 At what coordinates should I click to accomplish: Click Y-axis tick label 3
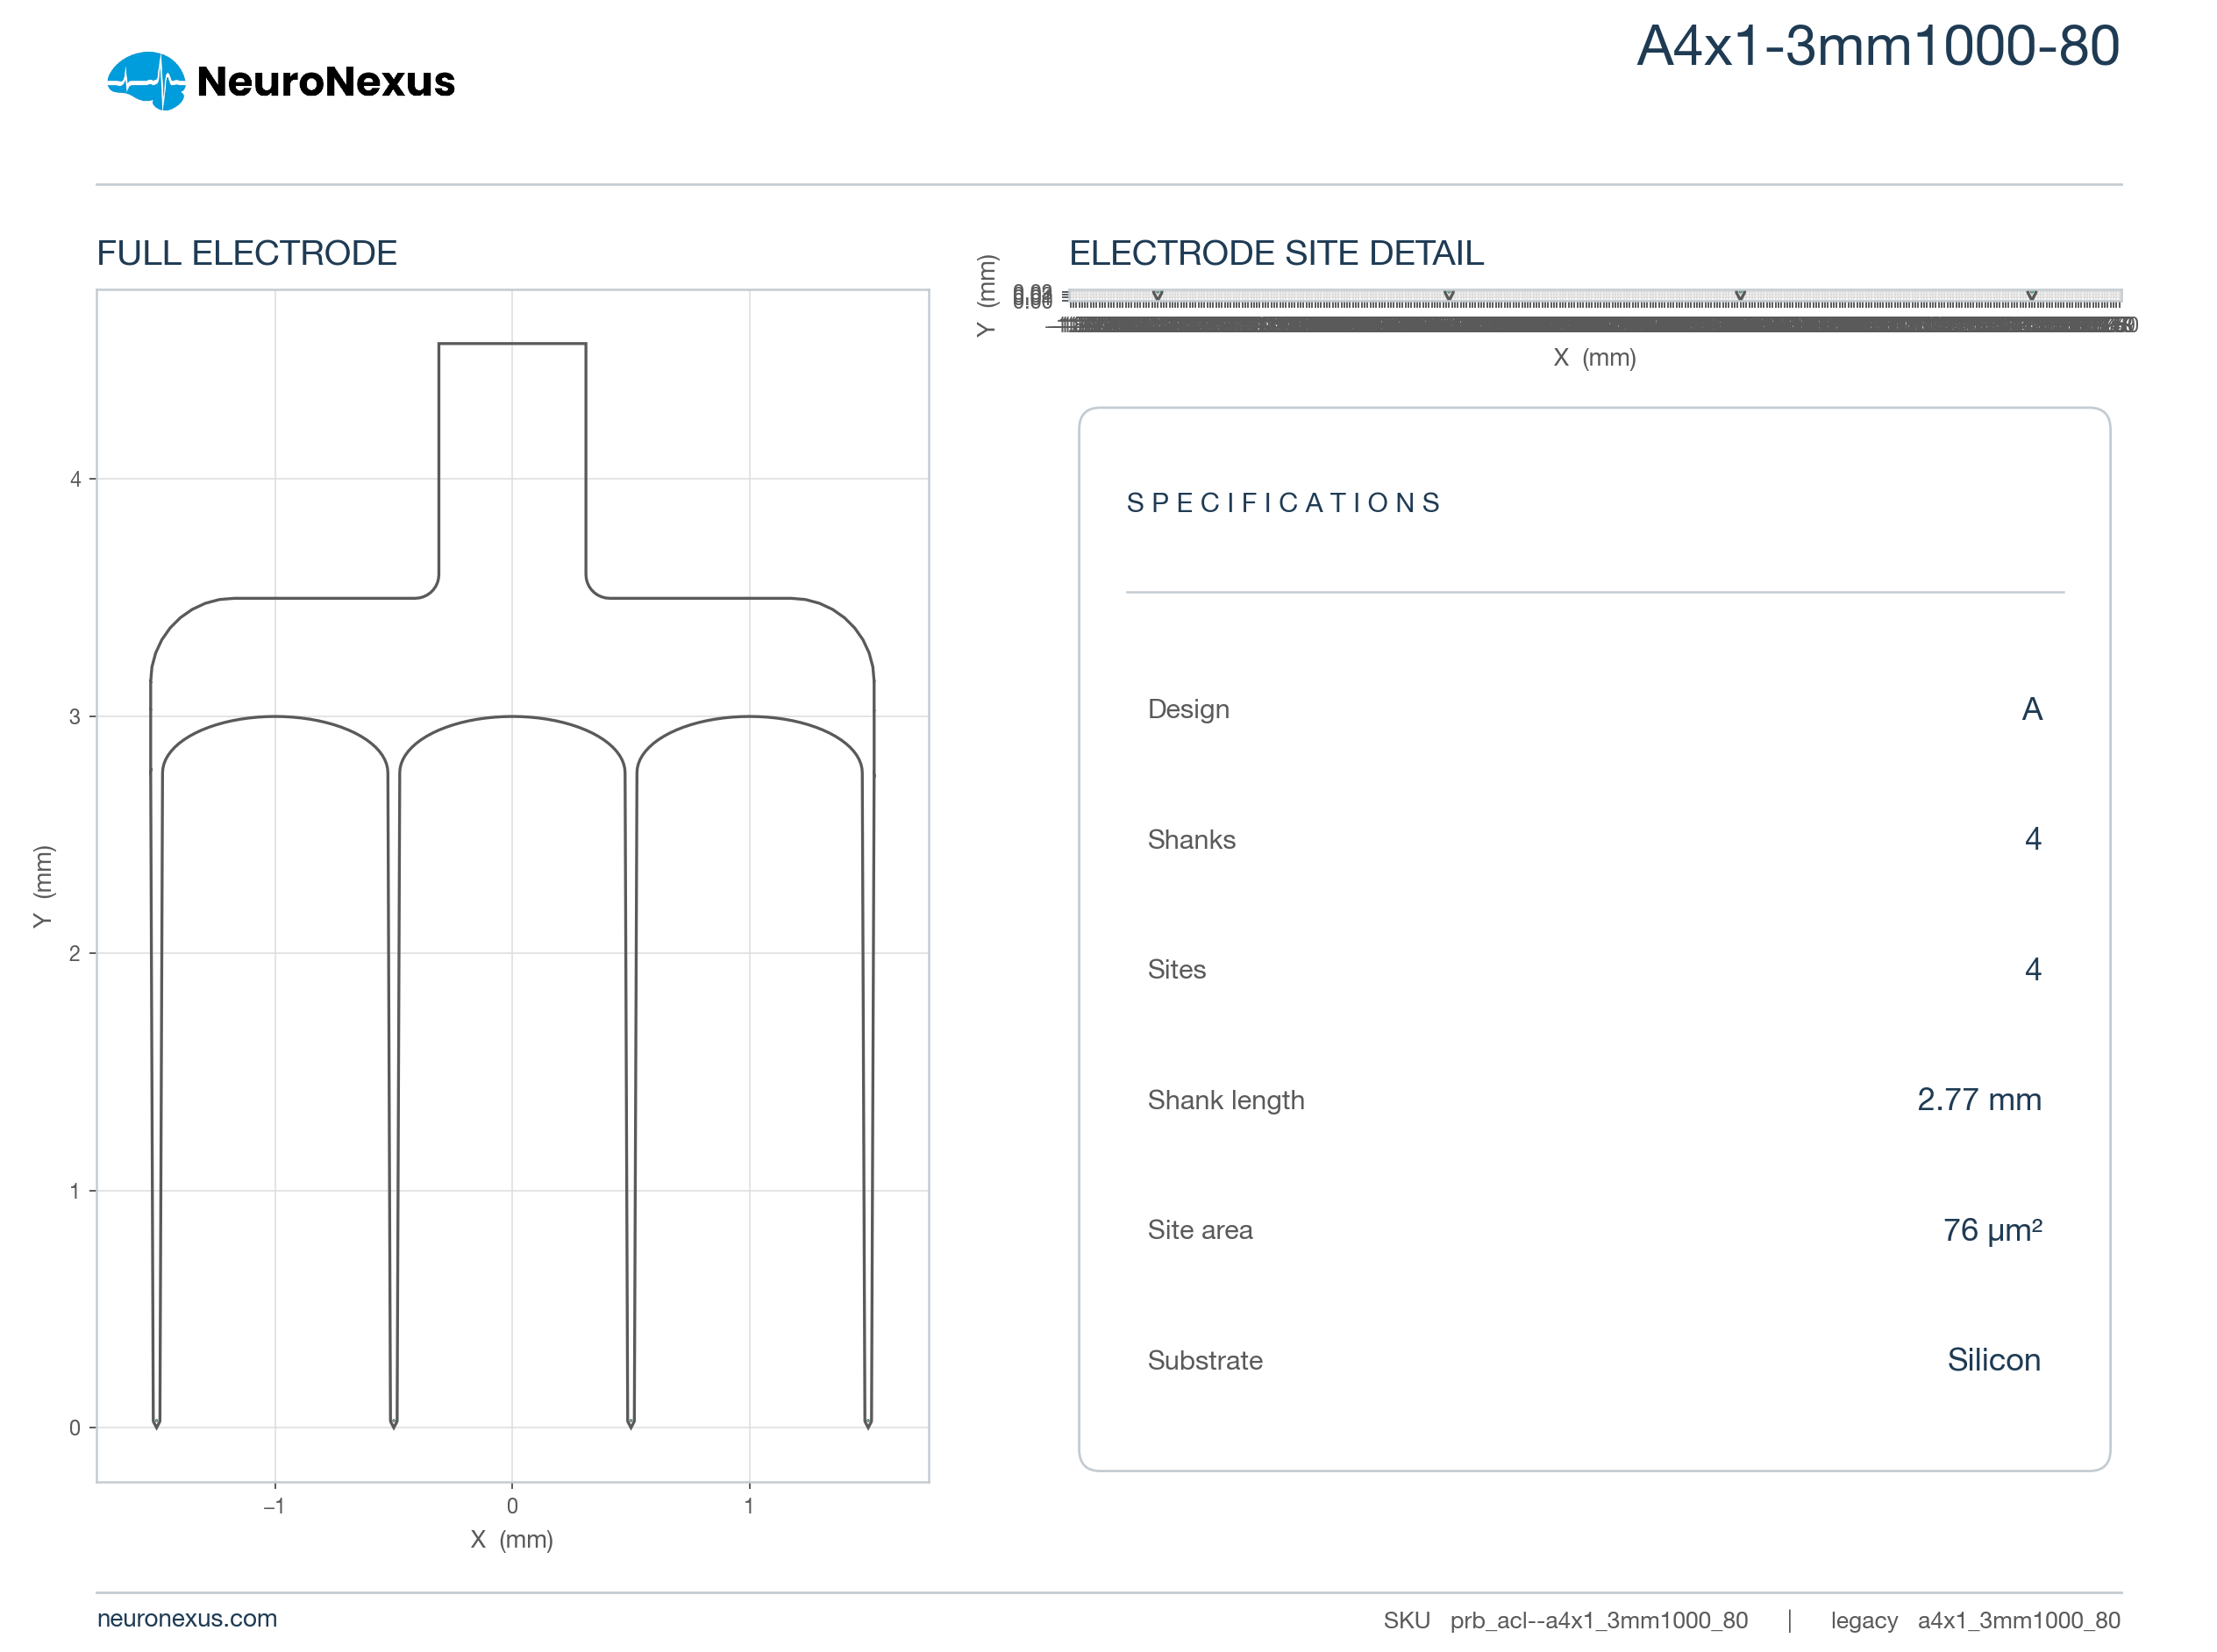click(75, 716)
